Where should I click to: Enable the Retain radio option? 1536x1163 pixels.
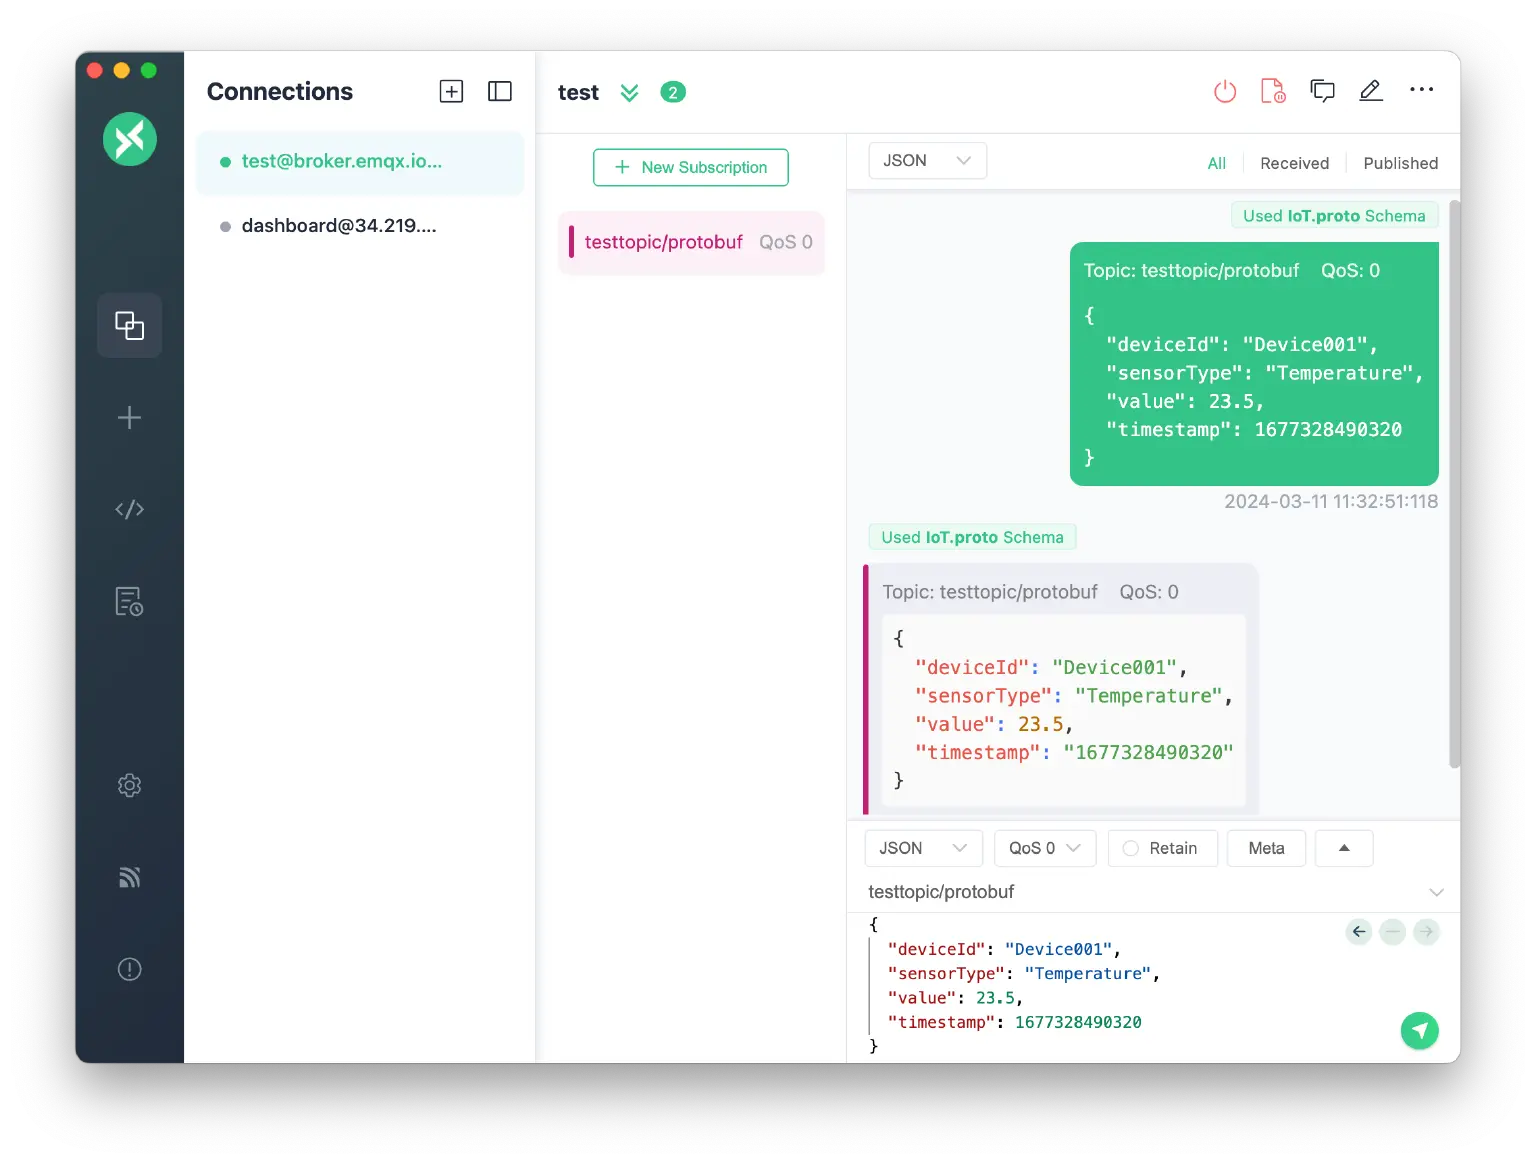1131,848
